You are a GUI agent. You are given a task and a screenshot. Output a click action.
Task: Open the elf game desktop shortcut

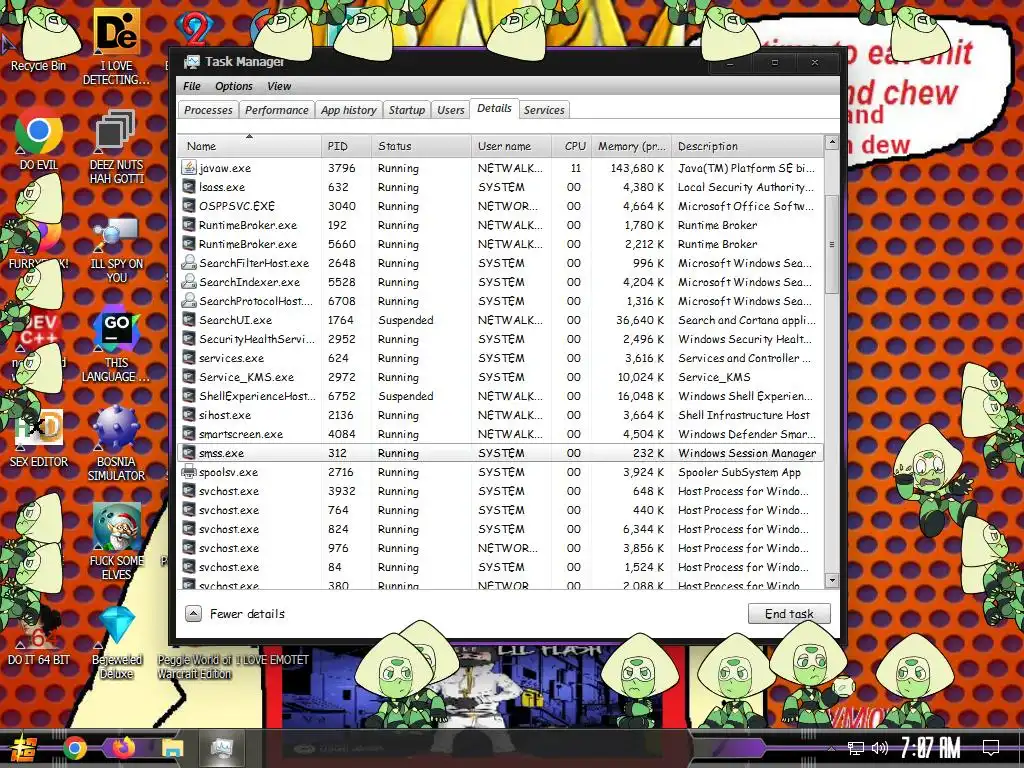116,541
